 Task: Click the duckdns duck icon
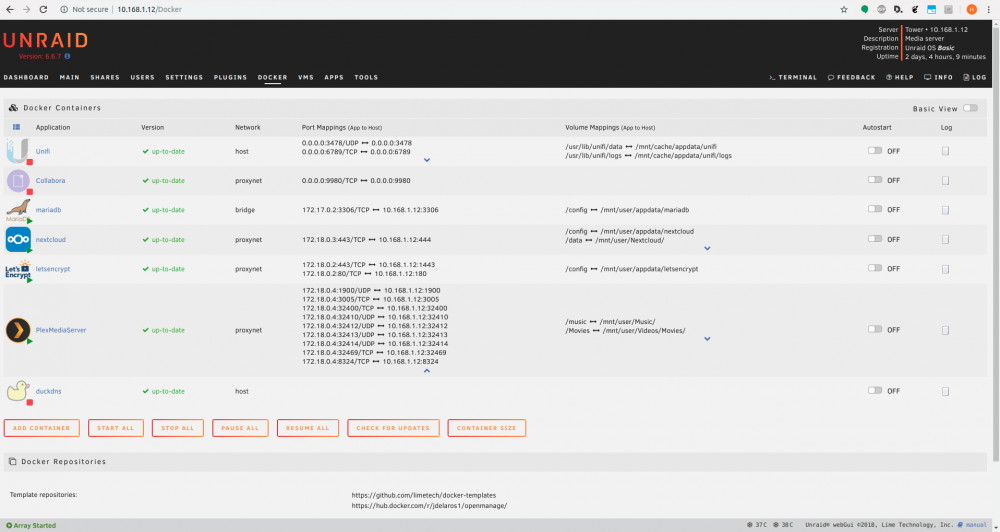point(18,391)
